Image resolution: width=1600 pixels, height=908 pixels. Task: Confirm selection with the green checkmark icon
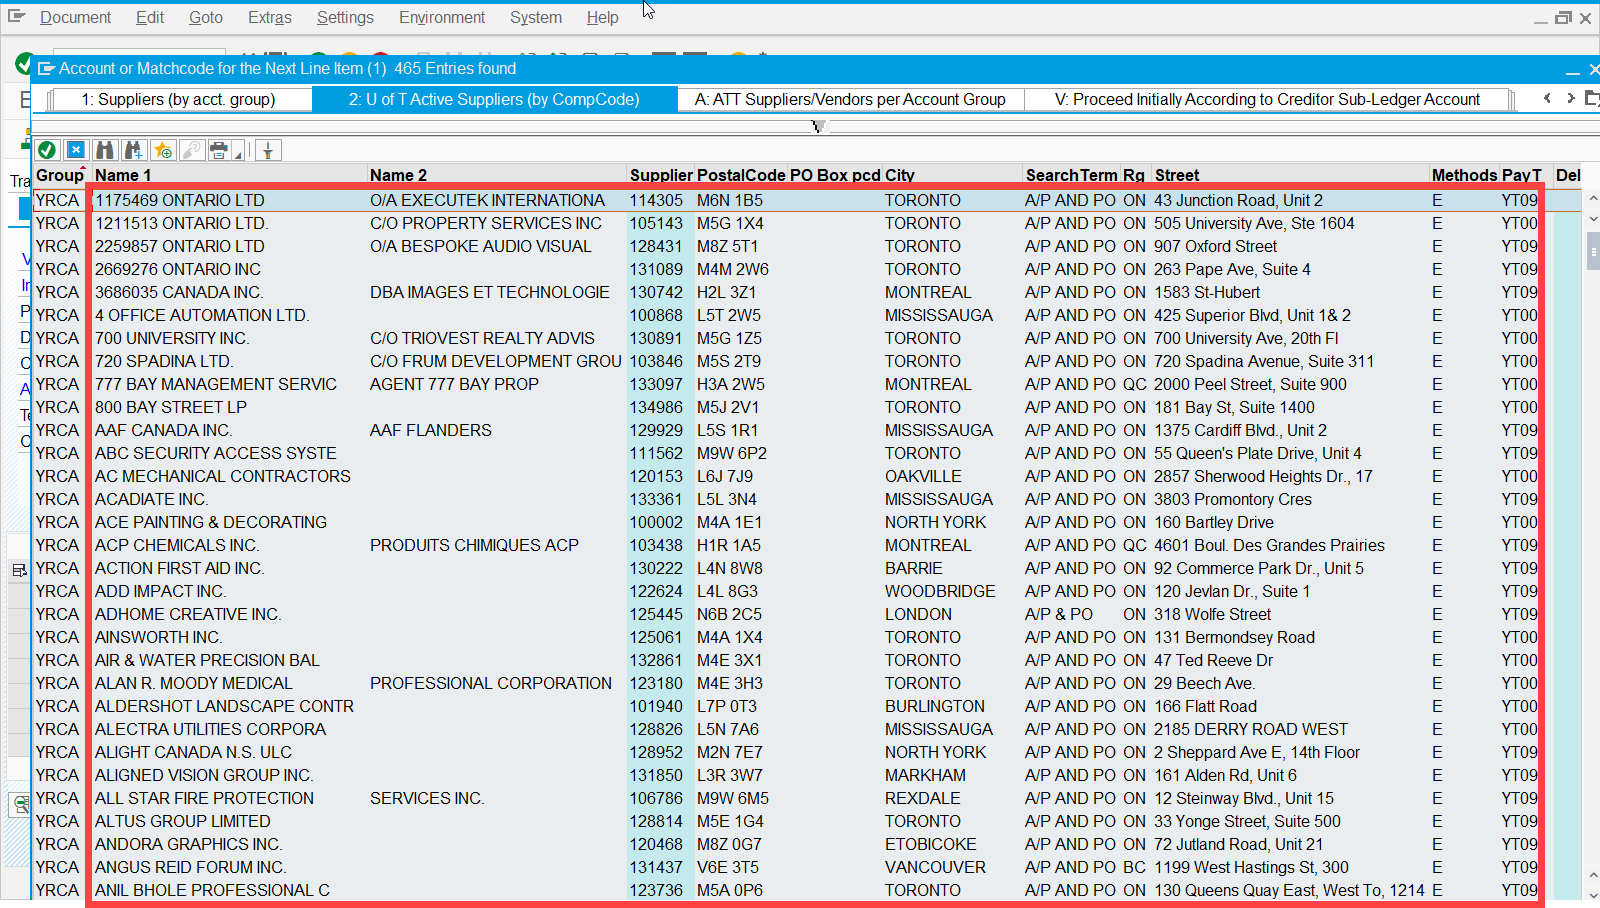tap(46, 150)
